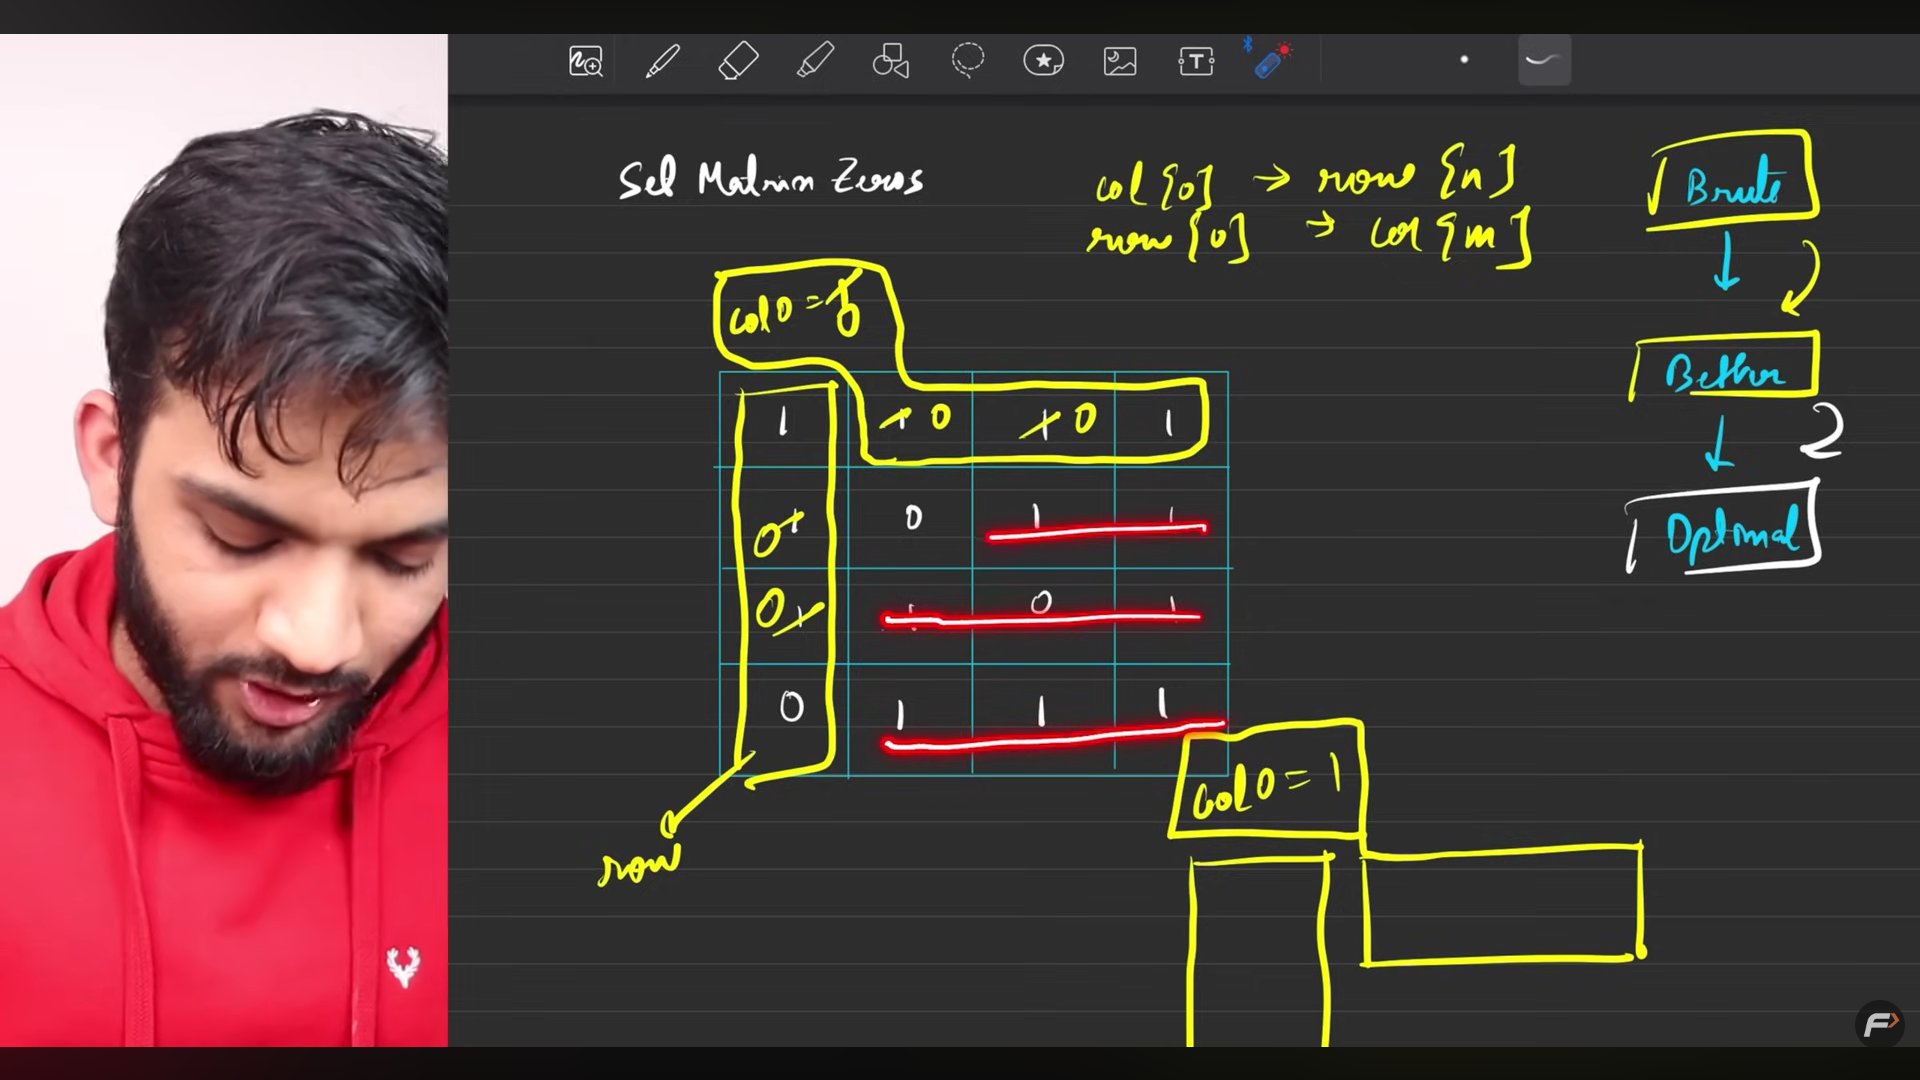
Task: Activate the Laser pointer tool
Action: point(1270,62)
